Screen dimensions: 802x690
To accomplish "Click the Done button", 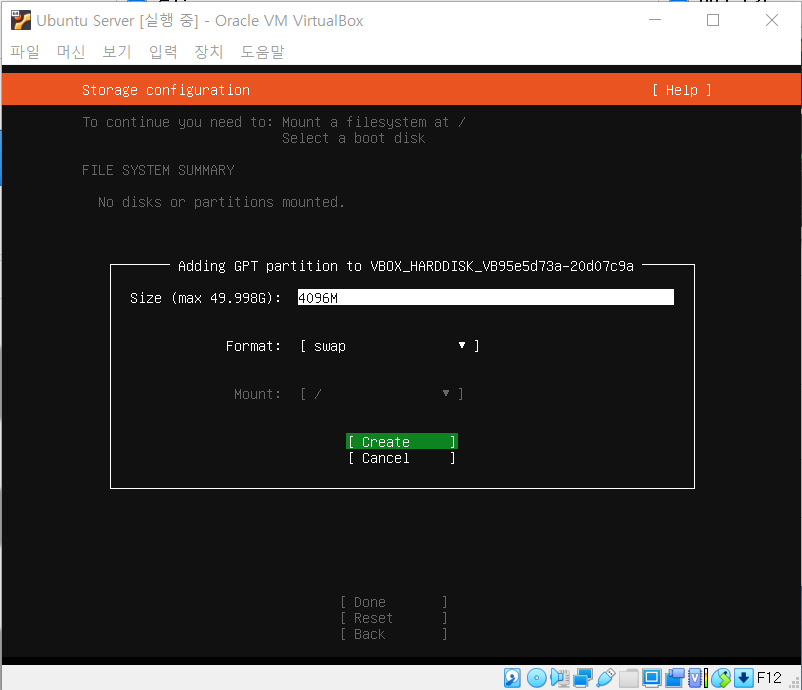I will click(394, 602).
